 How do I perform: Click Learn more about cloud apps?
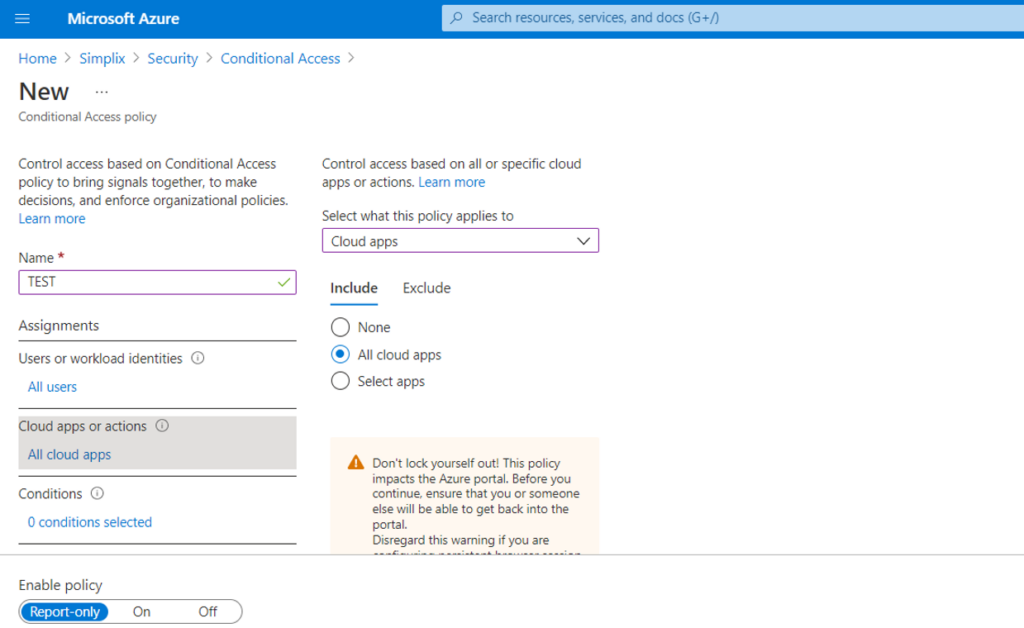coord(451,182)
